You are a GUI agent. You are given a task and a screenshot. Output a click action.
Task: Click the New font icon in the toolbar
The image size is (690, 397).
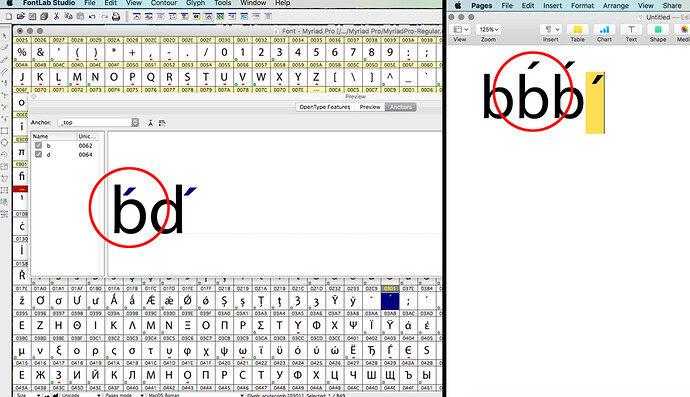pyautogui.click(x=9, y=17)
